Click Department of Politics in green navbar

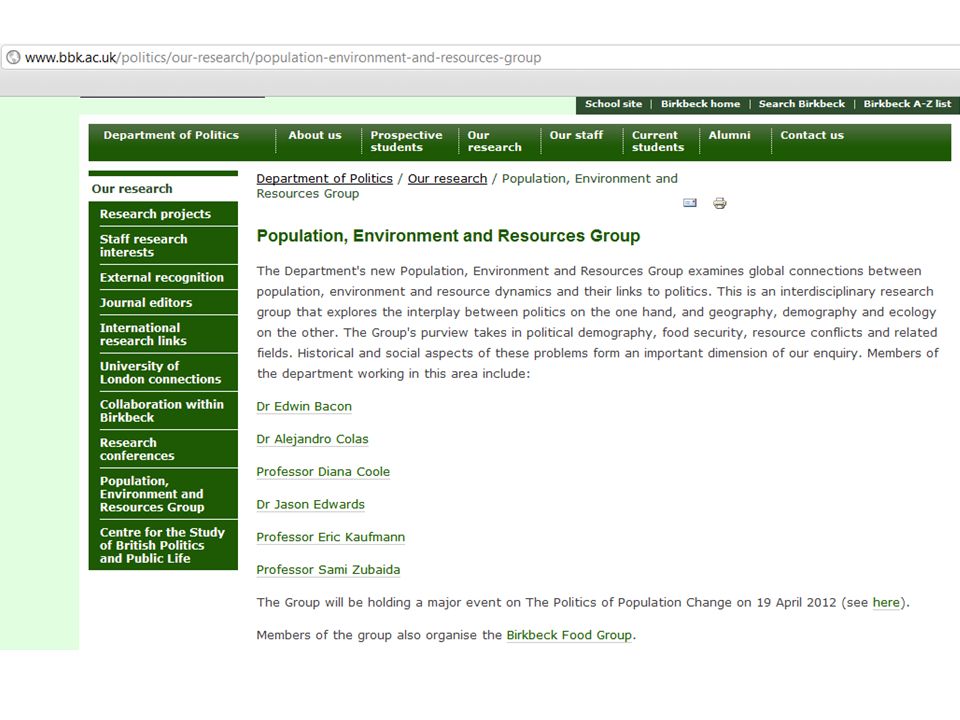171,135
